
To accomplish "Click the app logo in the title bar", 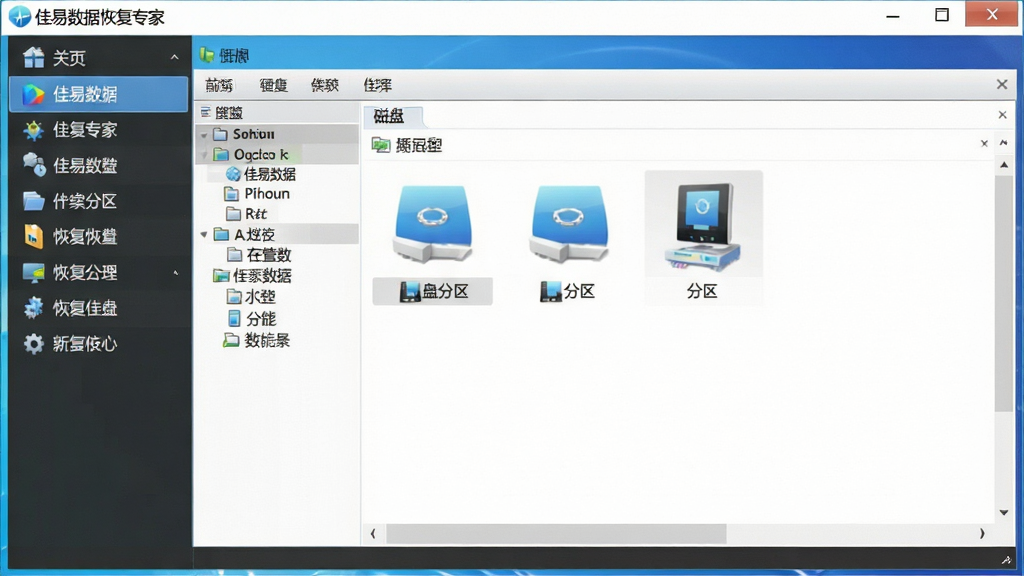I will click(20, 16).
